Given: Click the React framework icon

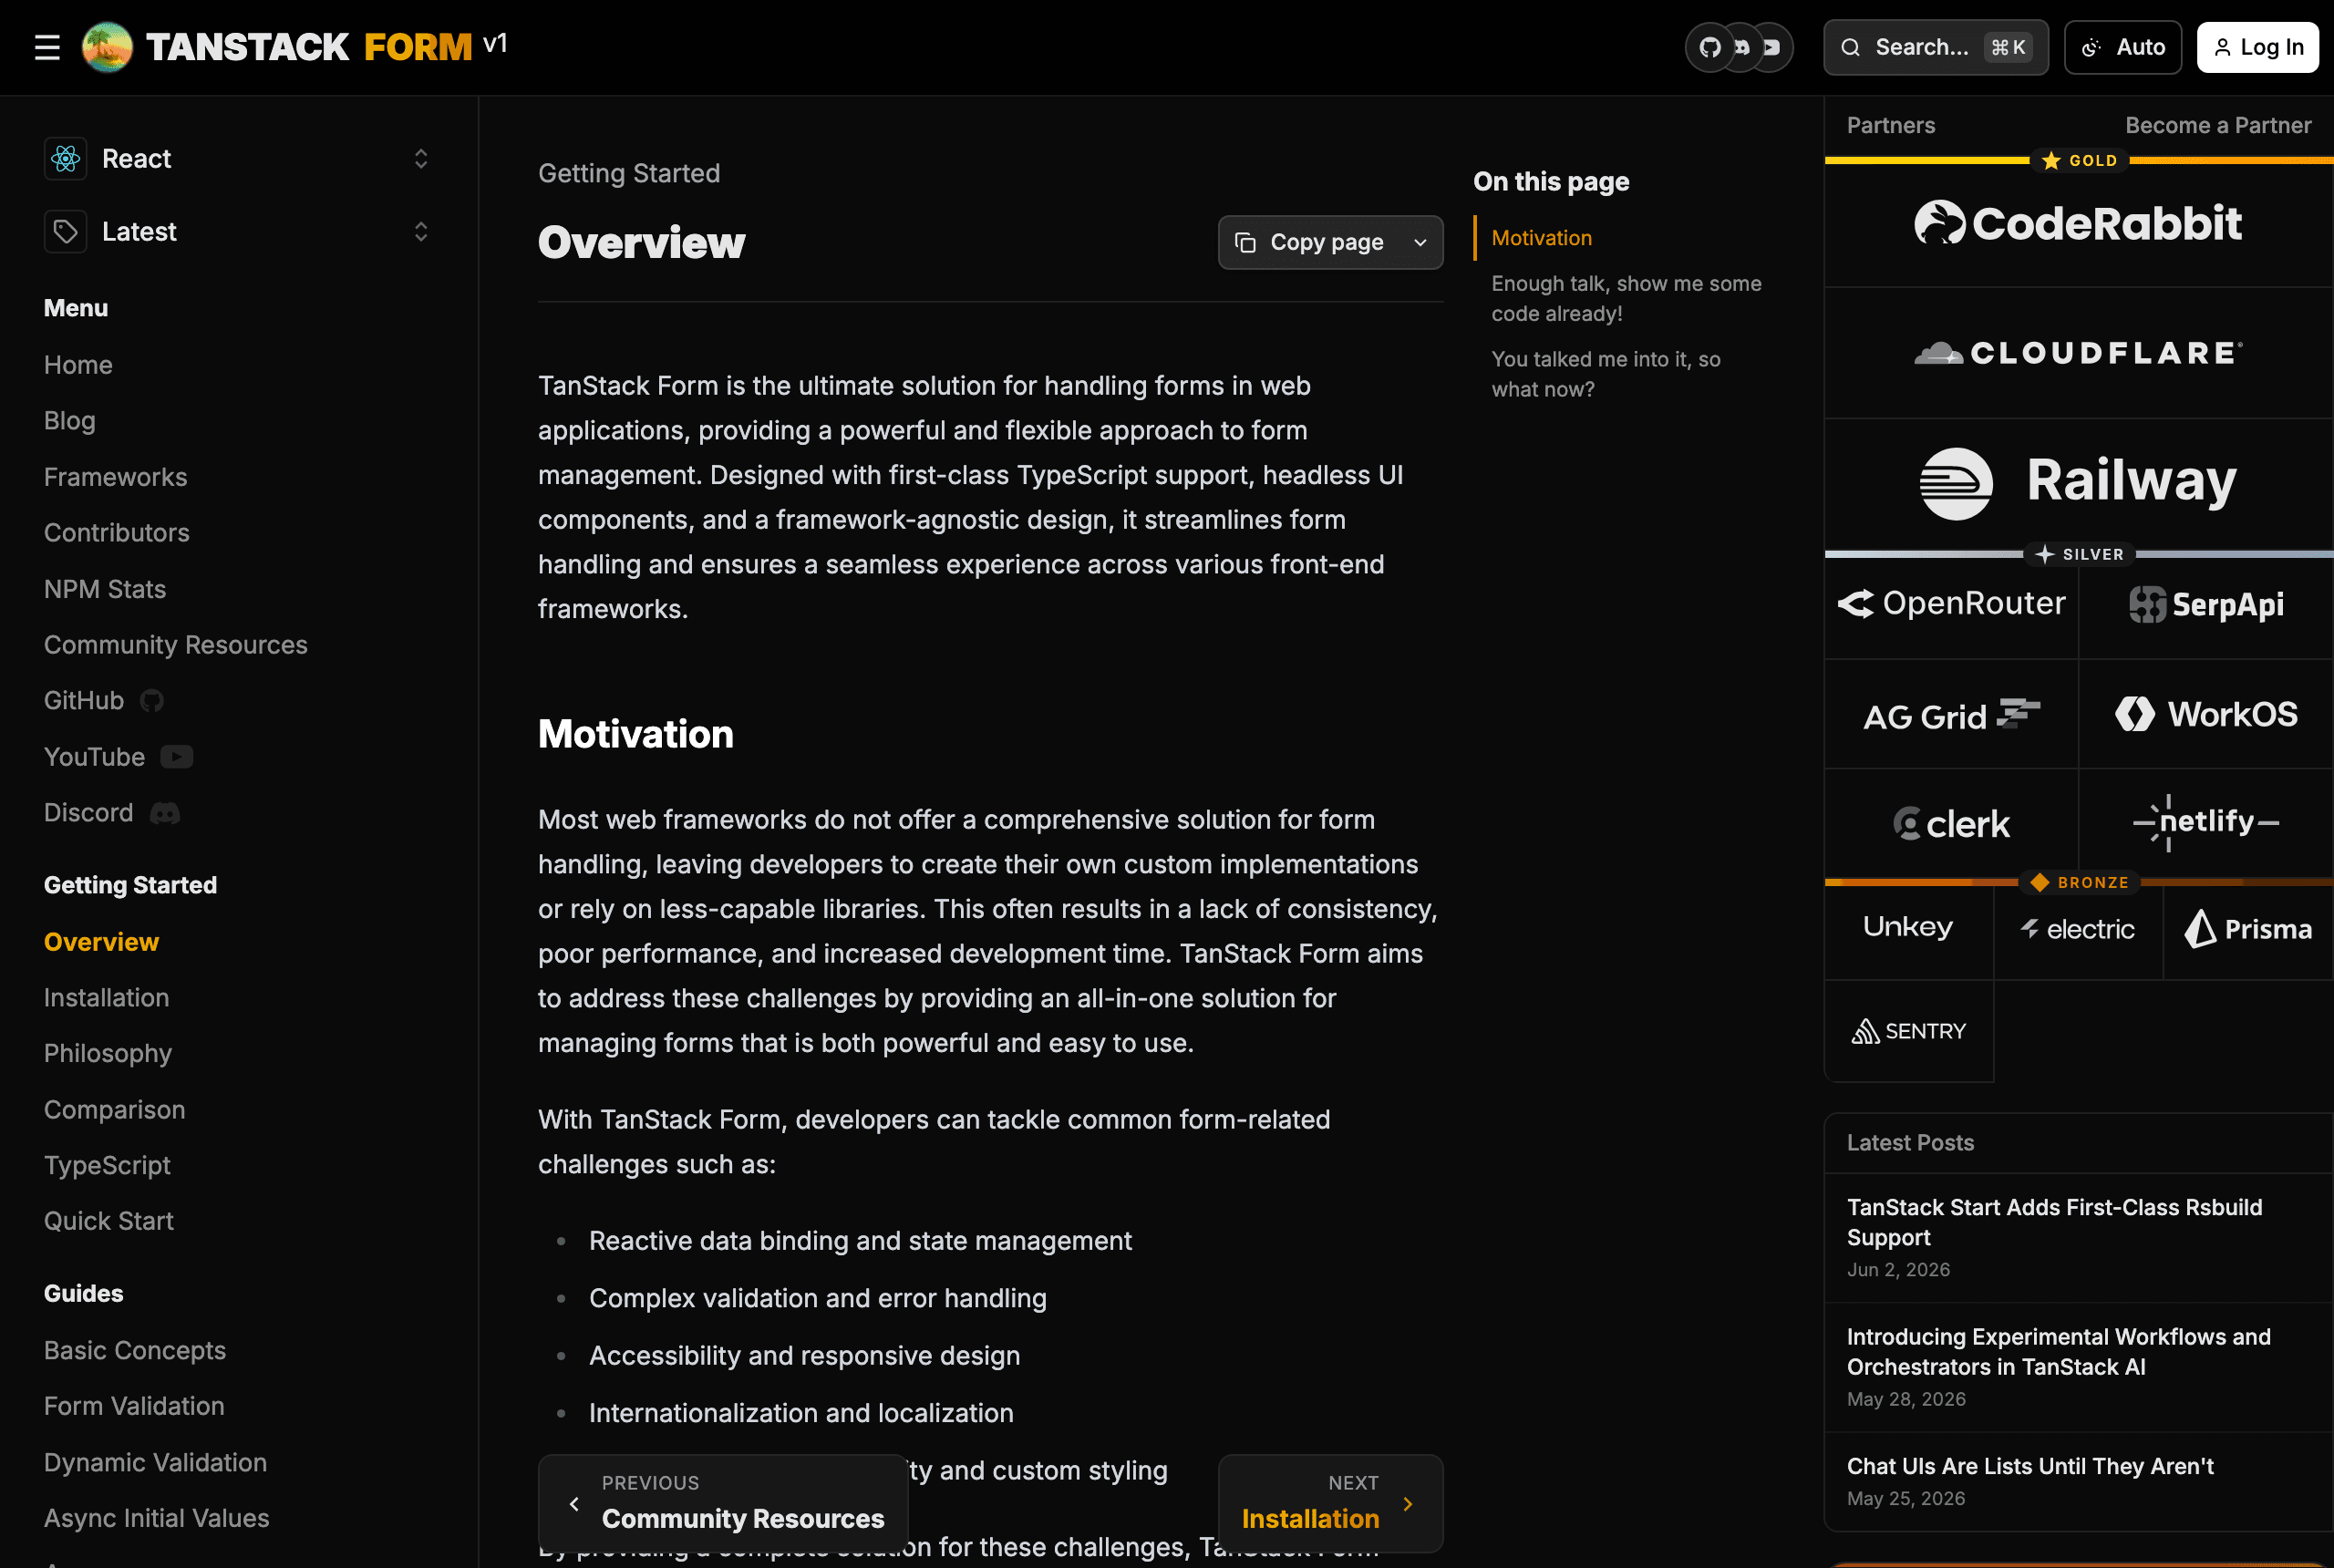Looking at the screenshot, I should (x=66, y=158).
